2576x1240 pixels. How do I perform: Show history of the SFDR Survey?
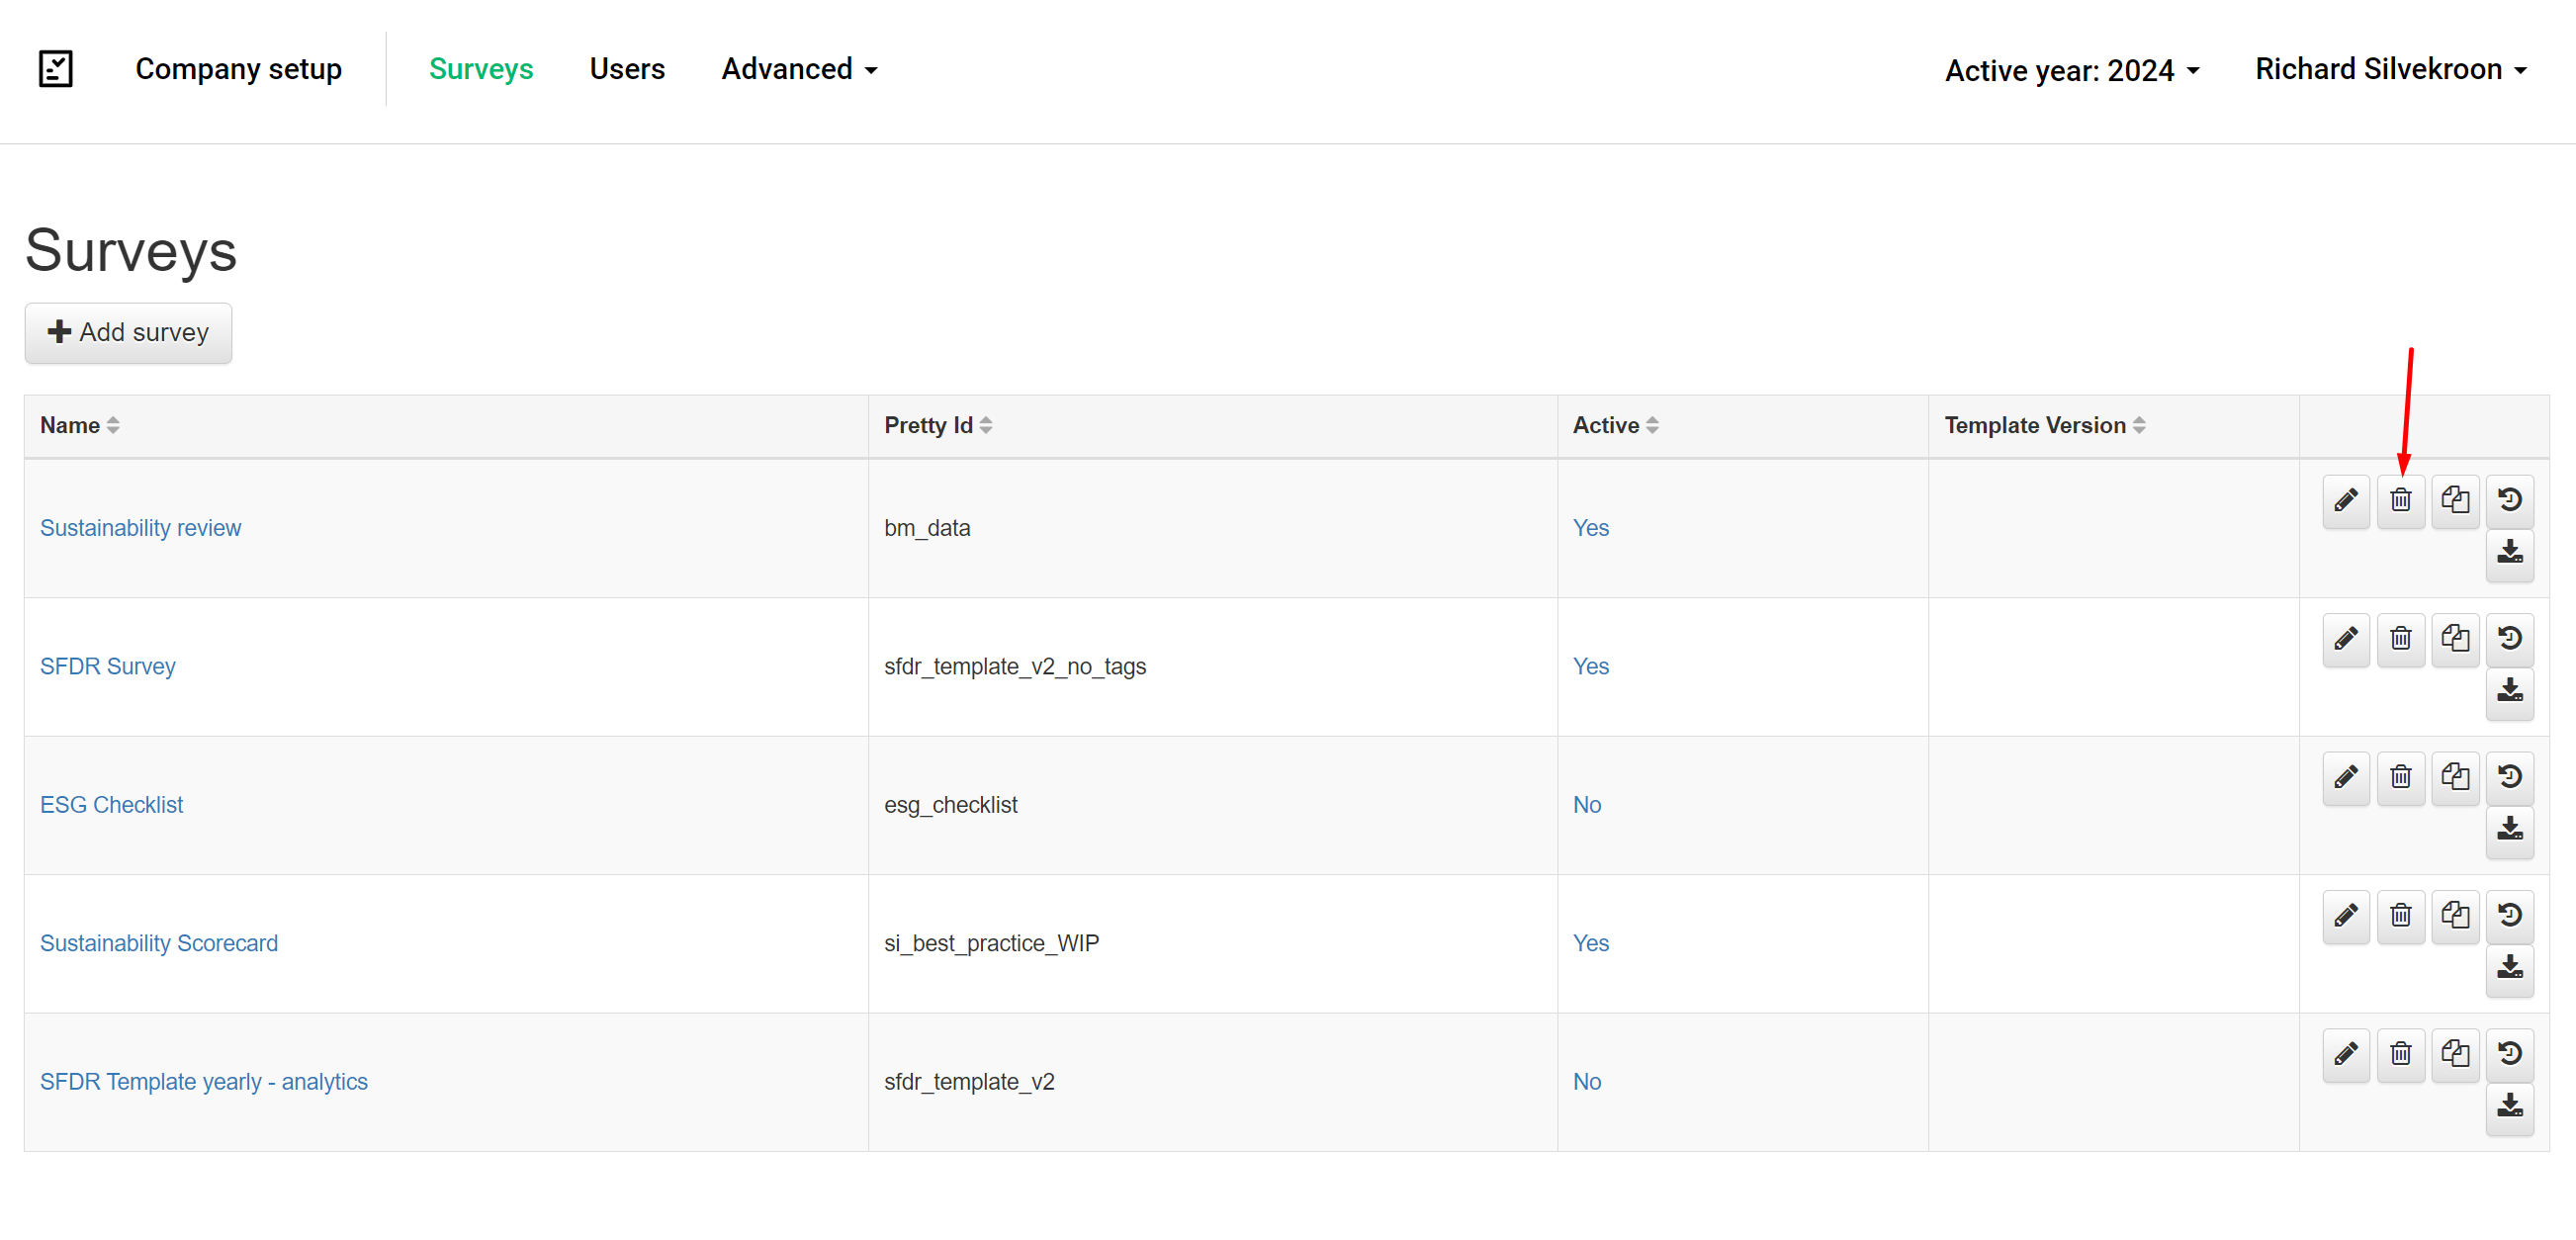coord(2510,639)
